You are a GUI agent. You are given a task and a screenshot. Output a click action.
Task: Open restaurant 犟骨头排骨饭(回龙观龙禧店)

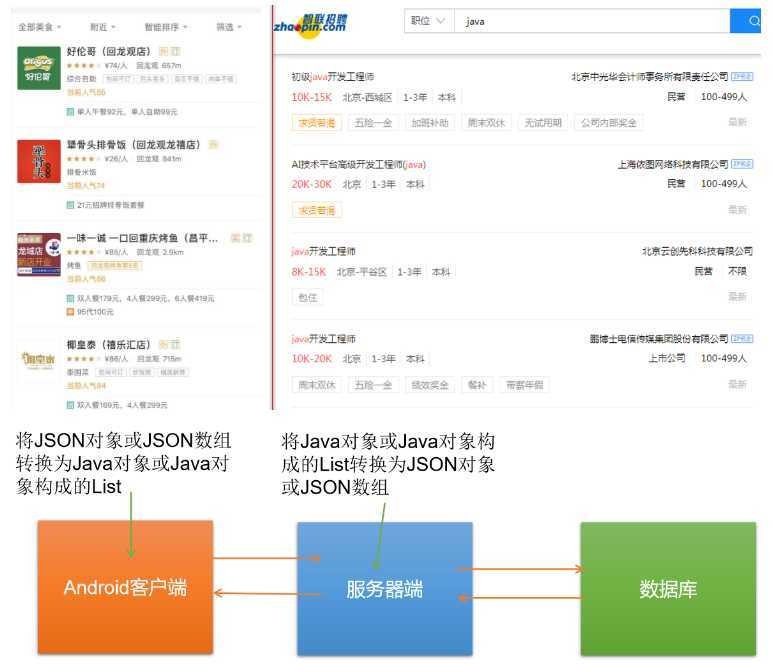[133, 144]
